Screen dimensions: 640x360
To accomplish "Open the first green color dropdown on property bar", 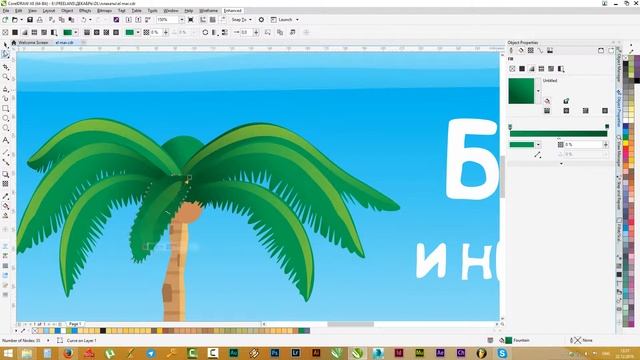I will click(x=76, y=32).
